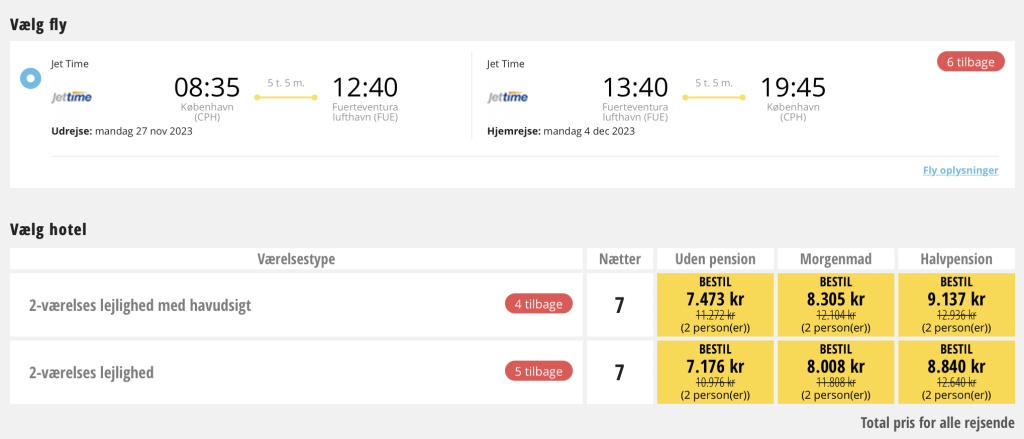Click the Værelsestype column header

pyautogui.click(x=296, y=259)
